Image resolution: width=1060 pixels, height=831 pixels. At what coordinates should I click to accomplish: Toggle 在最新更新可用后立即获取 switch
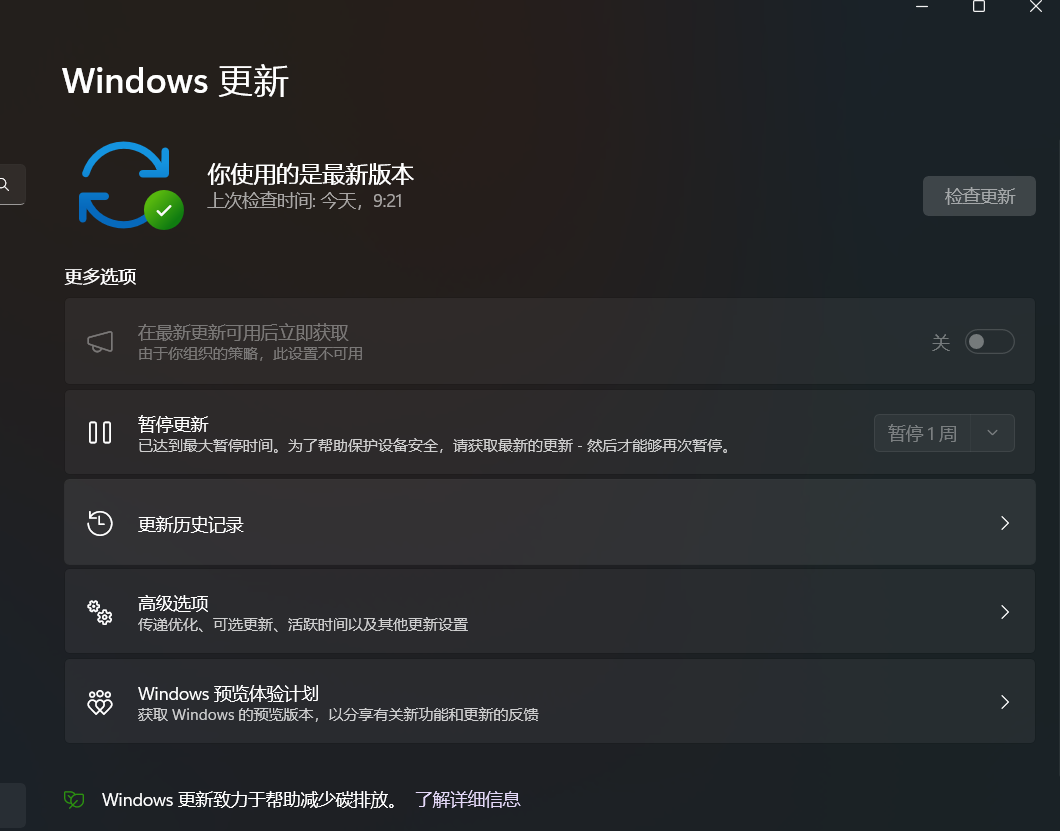click(989, 341)
